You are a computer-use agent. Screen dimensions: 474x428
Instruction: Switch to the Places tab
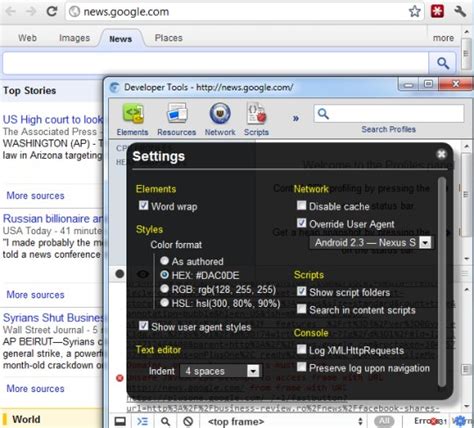(x=169, y=38)
